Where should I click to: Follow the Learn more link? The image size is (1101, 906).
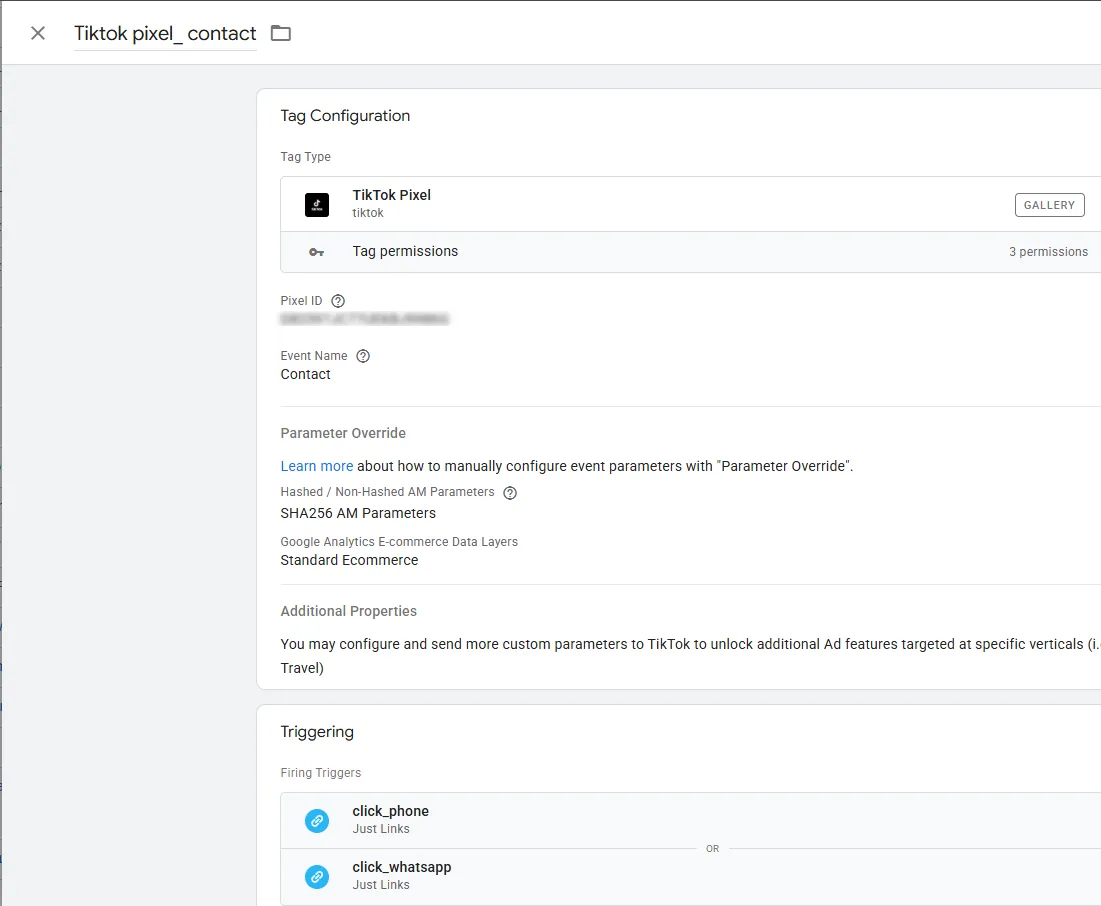click(317, 466)
